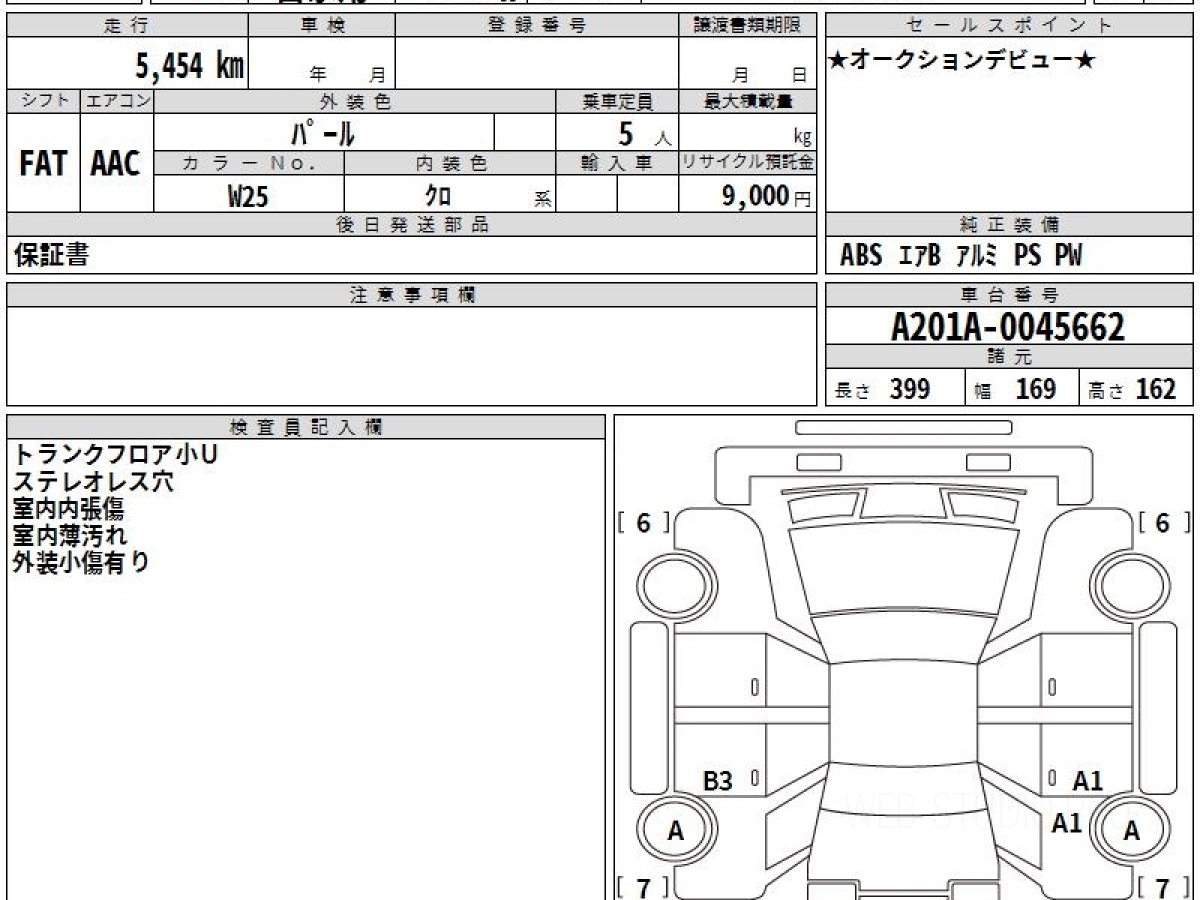Click the upper A1 mark on right side
Viewport: 1200px width, 900px height.
pyautogui.click(x=1087, y=781)
